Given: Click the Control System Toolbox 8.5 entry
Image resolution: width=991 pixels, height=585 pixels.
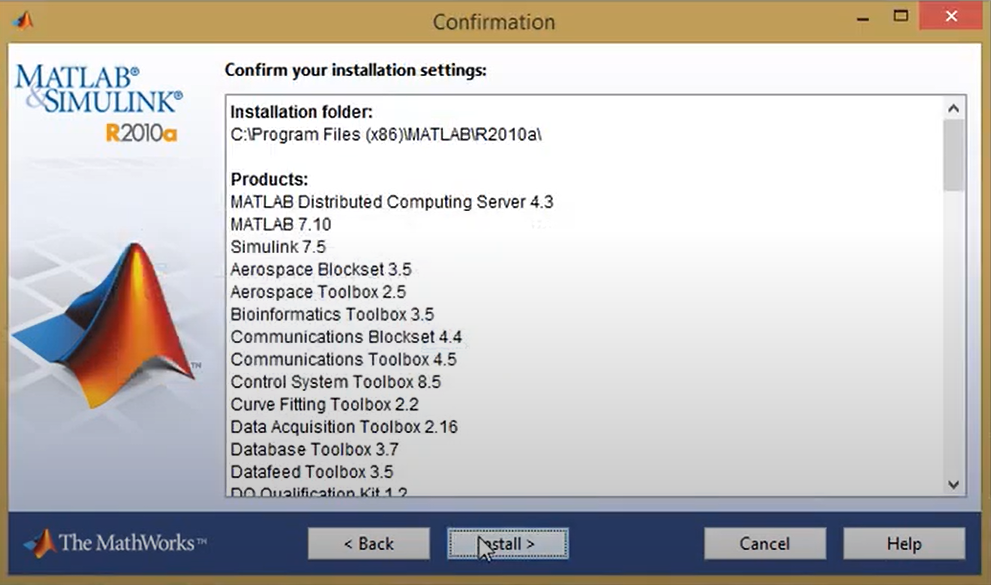Looking at the screenshot, I should coord(335,382).
